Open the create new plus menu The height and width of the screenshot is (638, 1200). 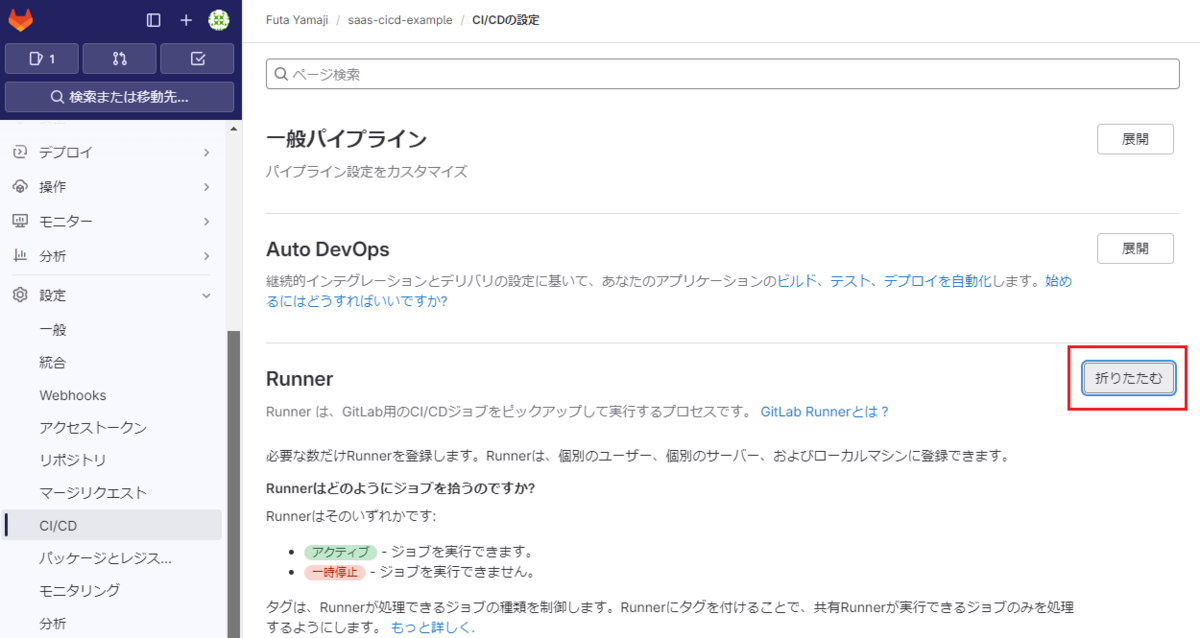(186, 20)
